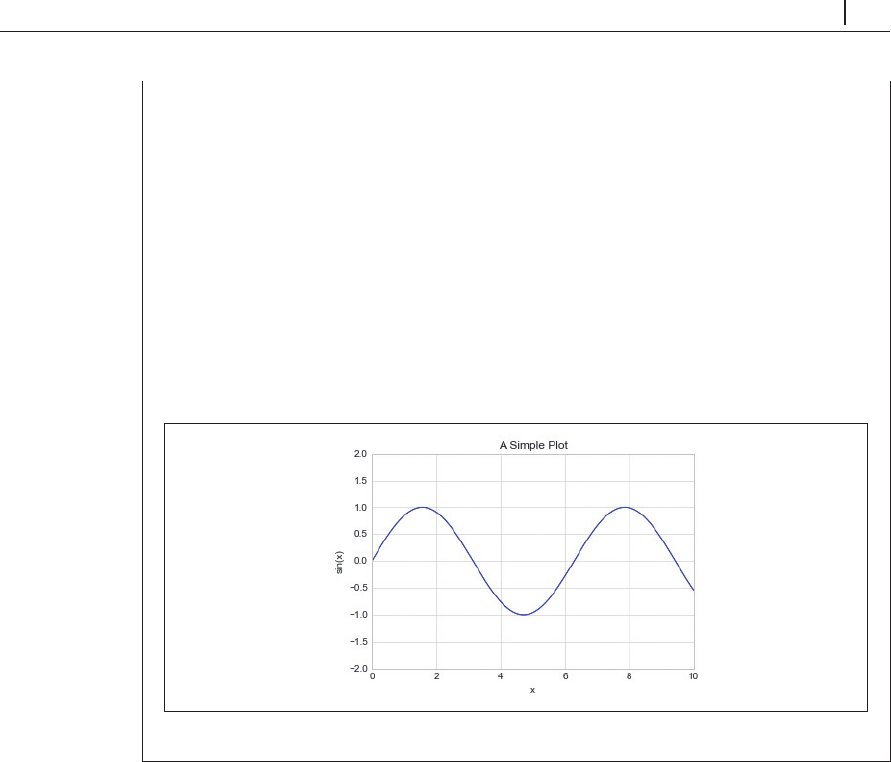The image size is (891, 762).
Task: Click the x-axis label below the plot
Action: [532, 690]
